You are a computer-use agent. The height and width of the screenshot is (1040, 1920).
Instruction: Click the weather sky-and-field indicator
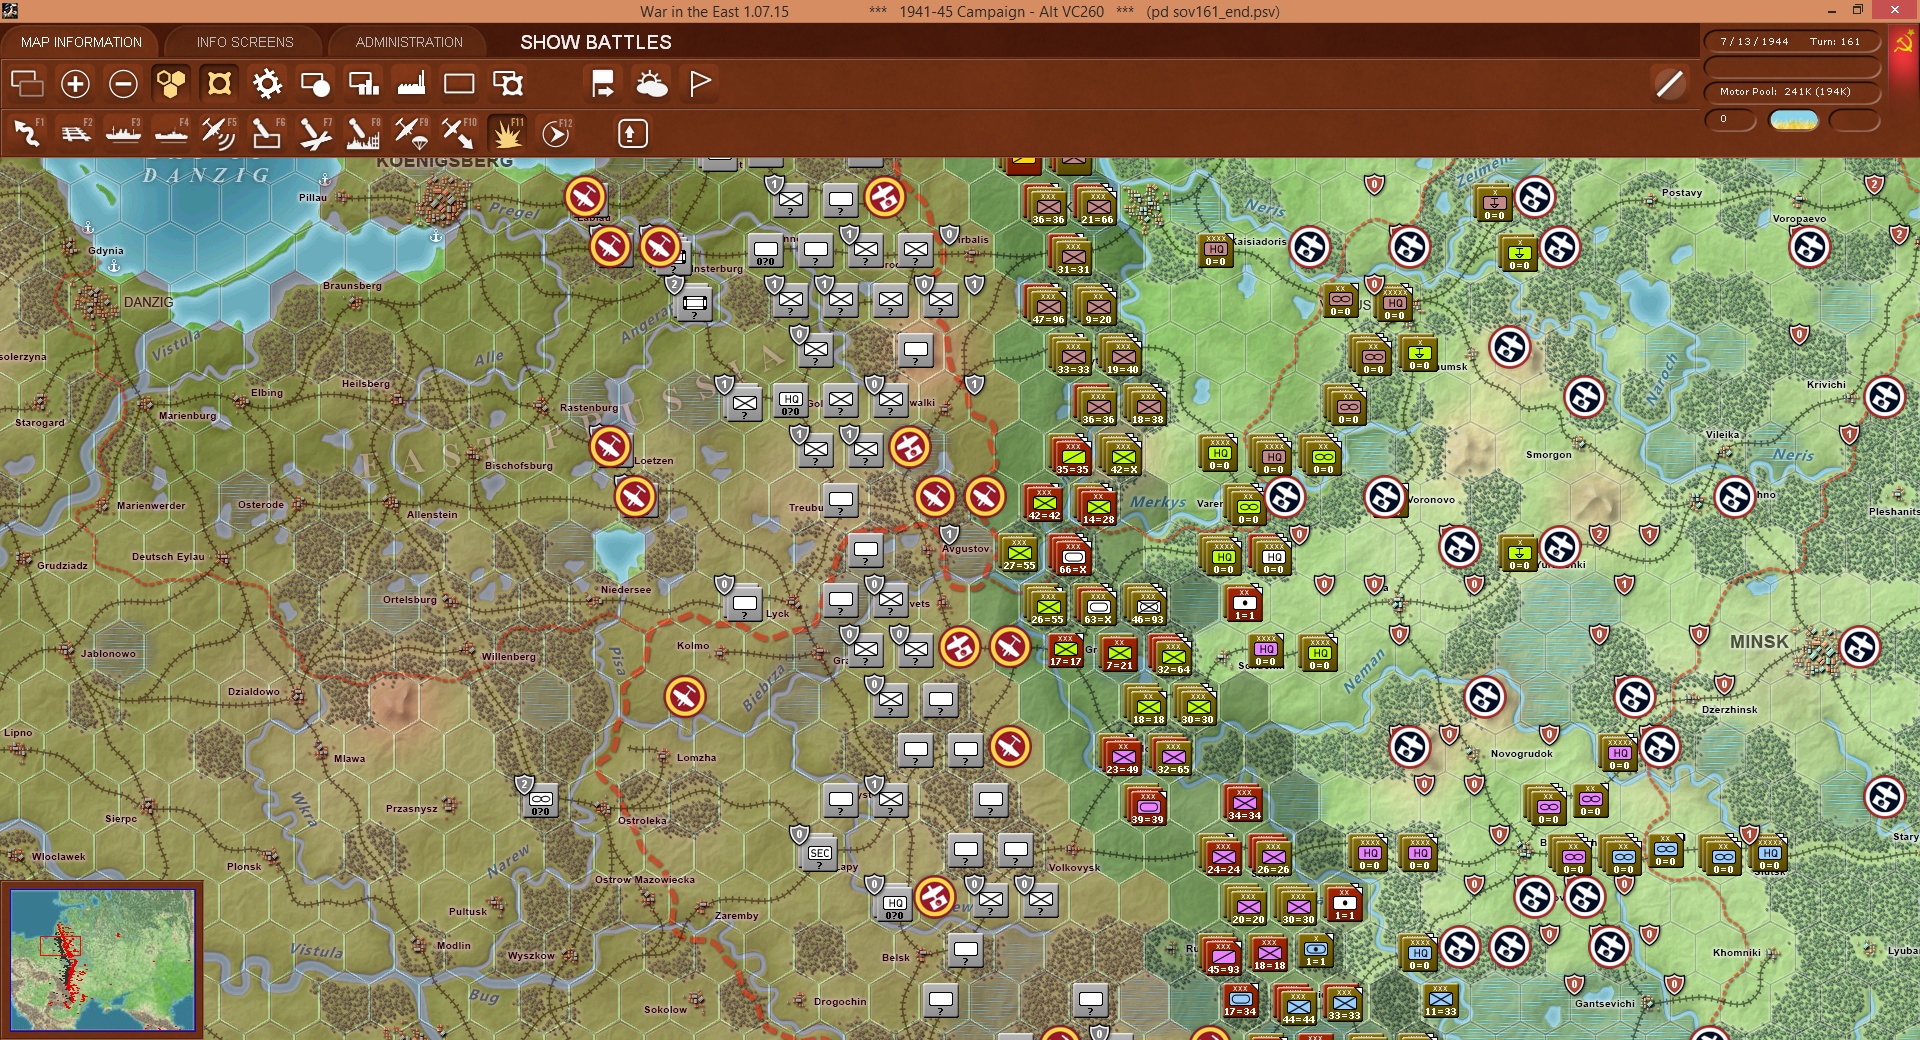tap(1794, 120)
